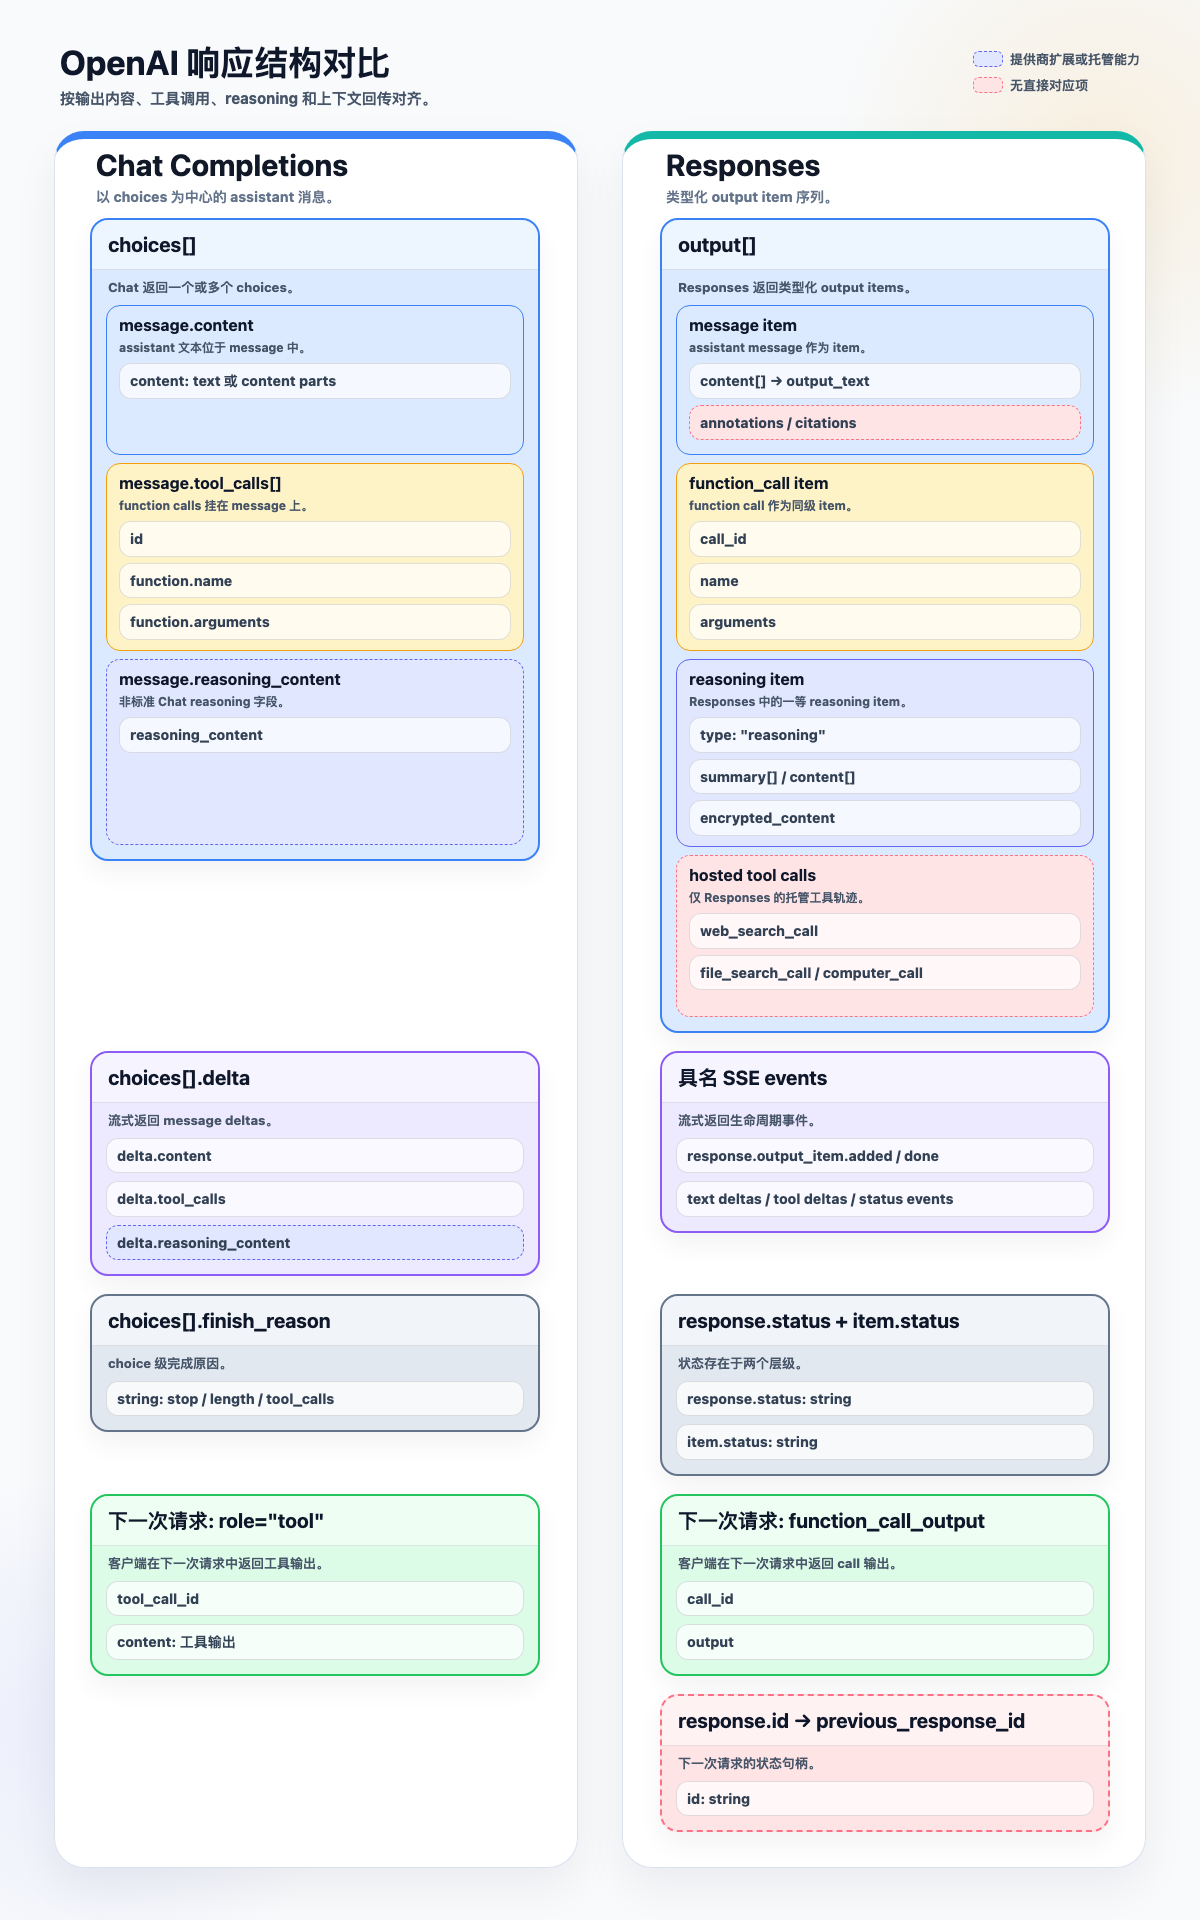Select 'call_id' row under function_call_output
The width and height of the screenshot is (1200, 1920).
pyautogui.click(x=885, y=1599)
